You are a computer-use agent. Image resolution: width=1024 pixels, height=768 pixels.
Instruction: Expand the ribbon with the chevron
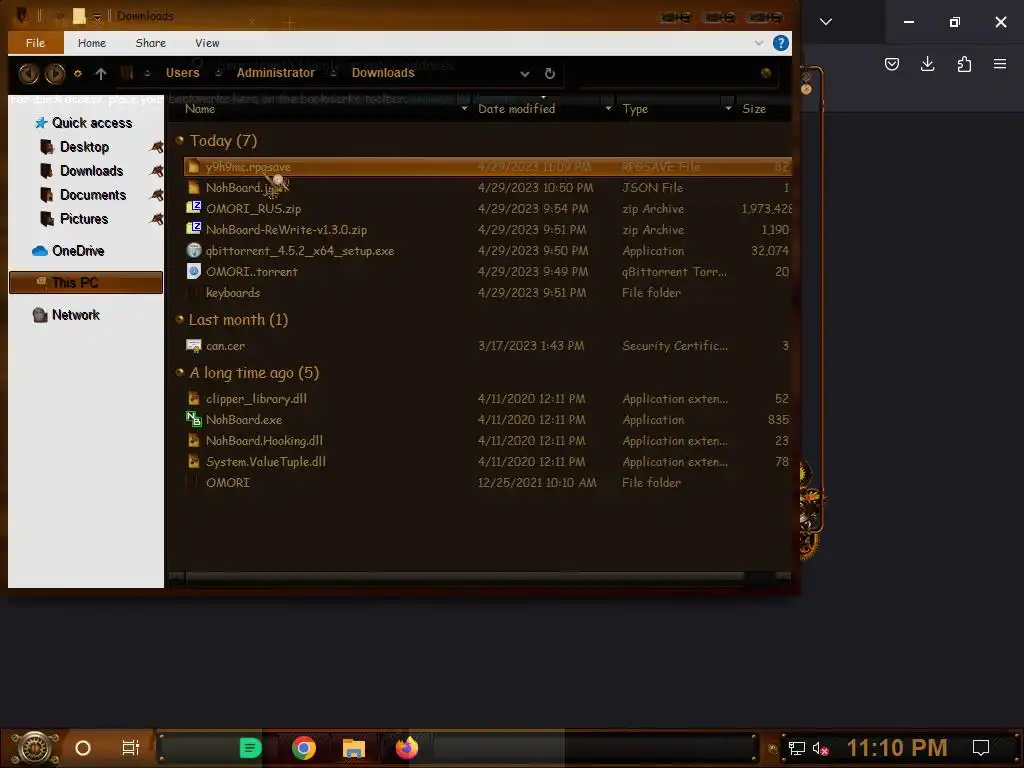click(759, 43)
